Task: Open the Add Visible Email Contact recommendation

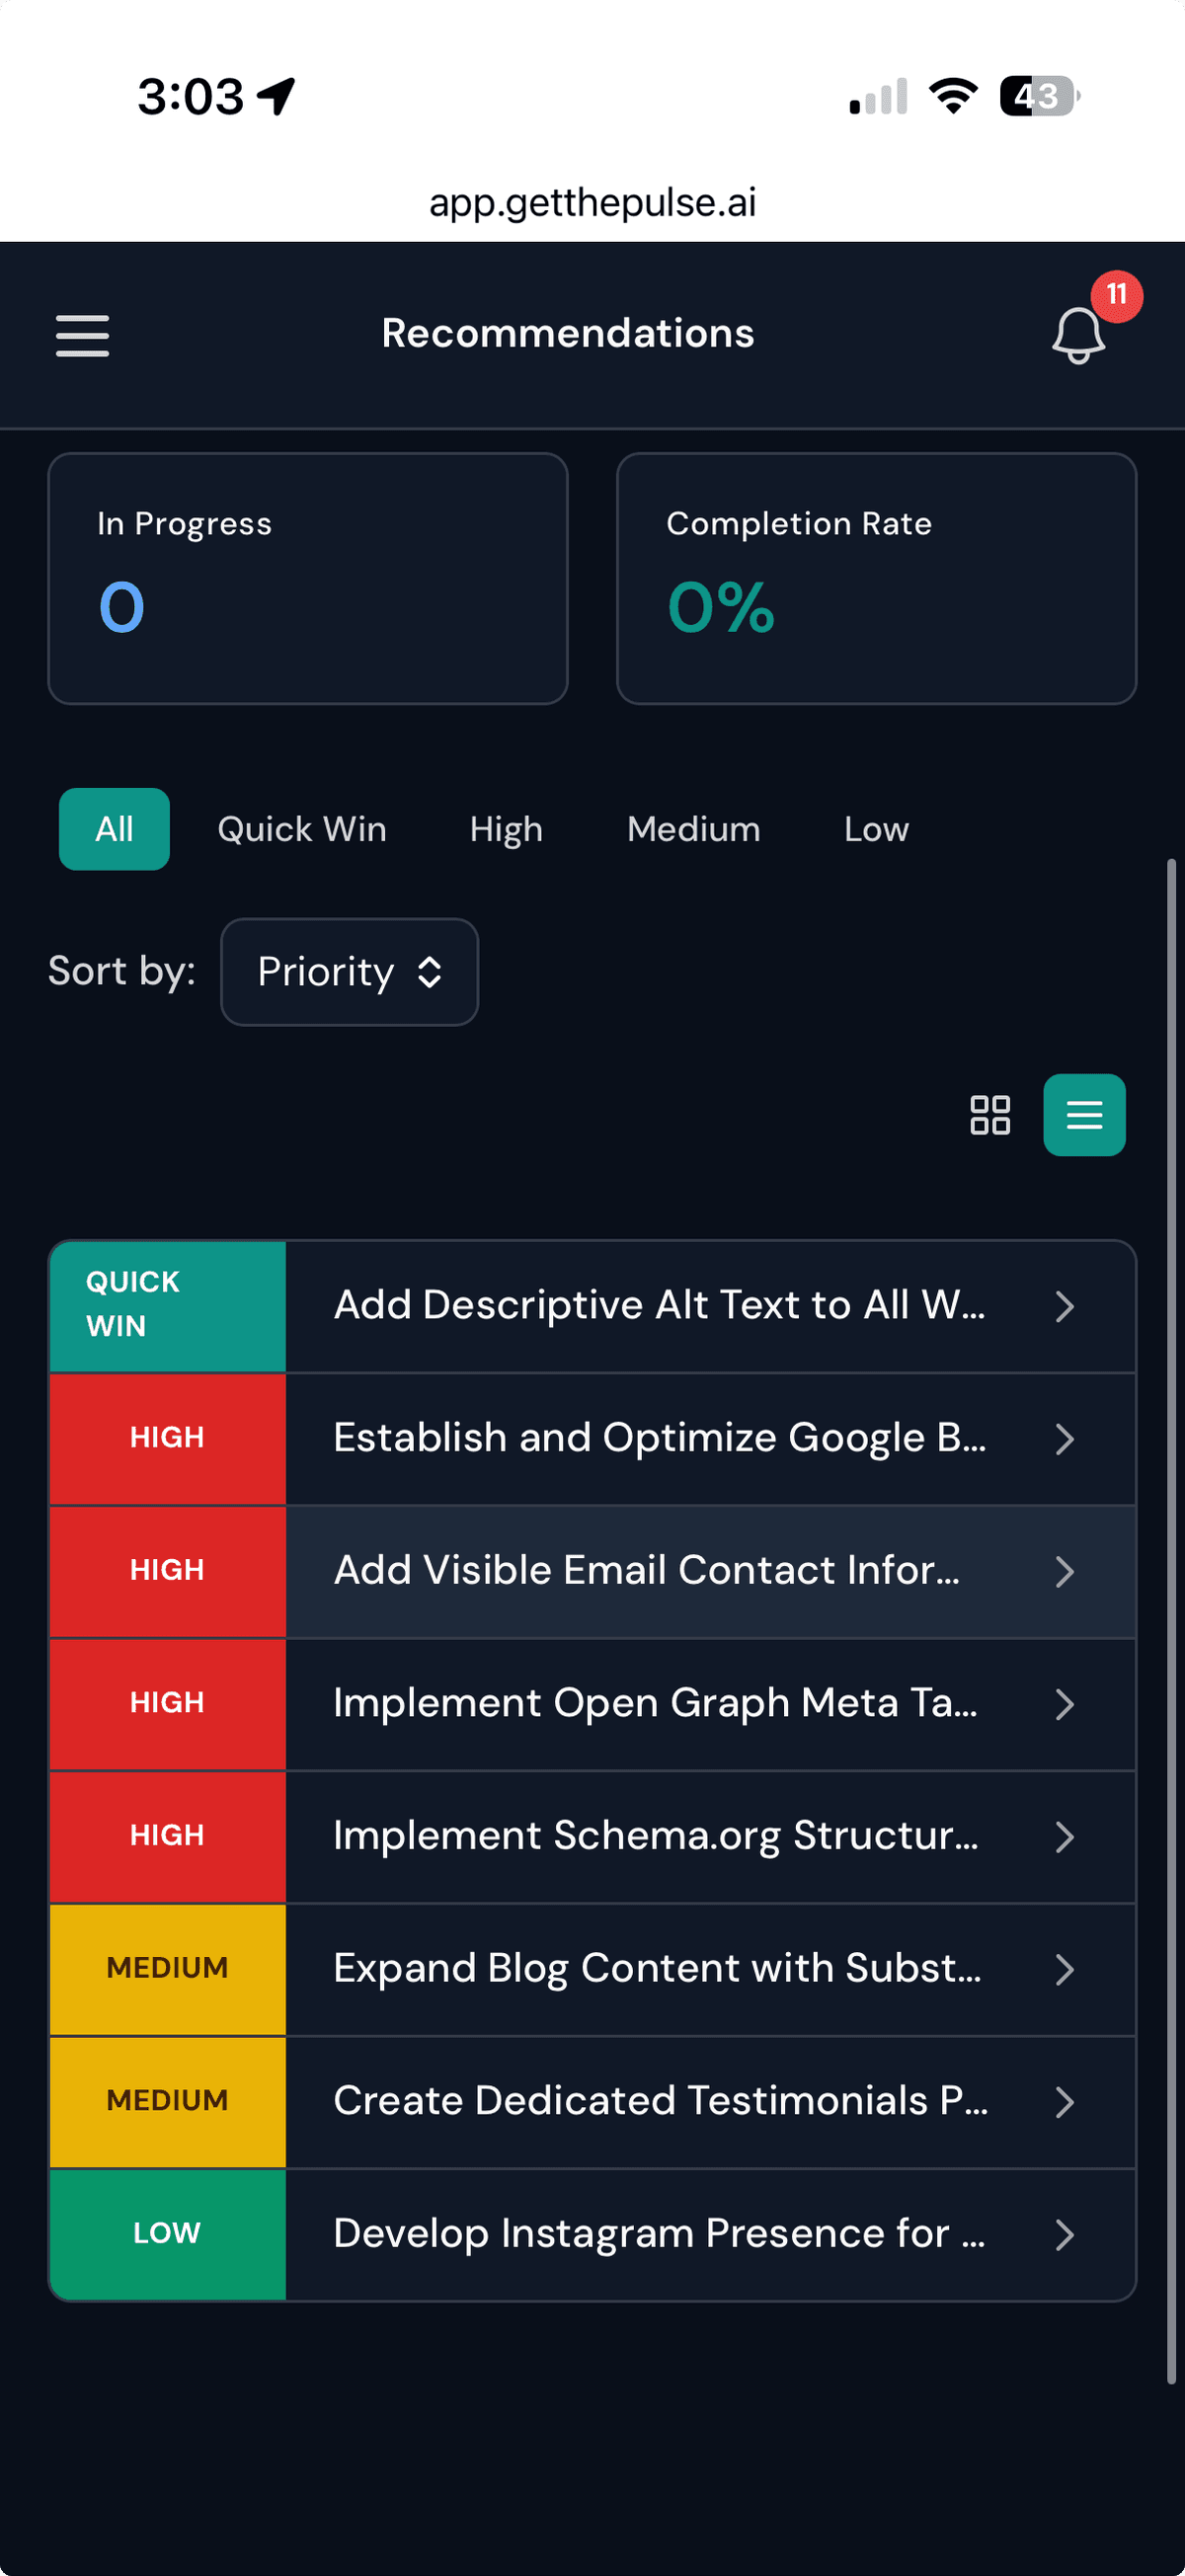Action: click(648, 1571)
